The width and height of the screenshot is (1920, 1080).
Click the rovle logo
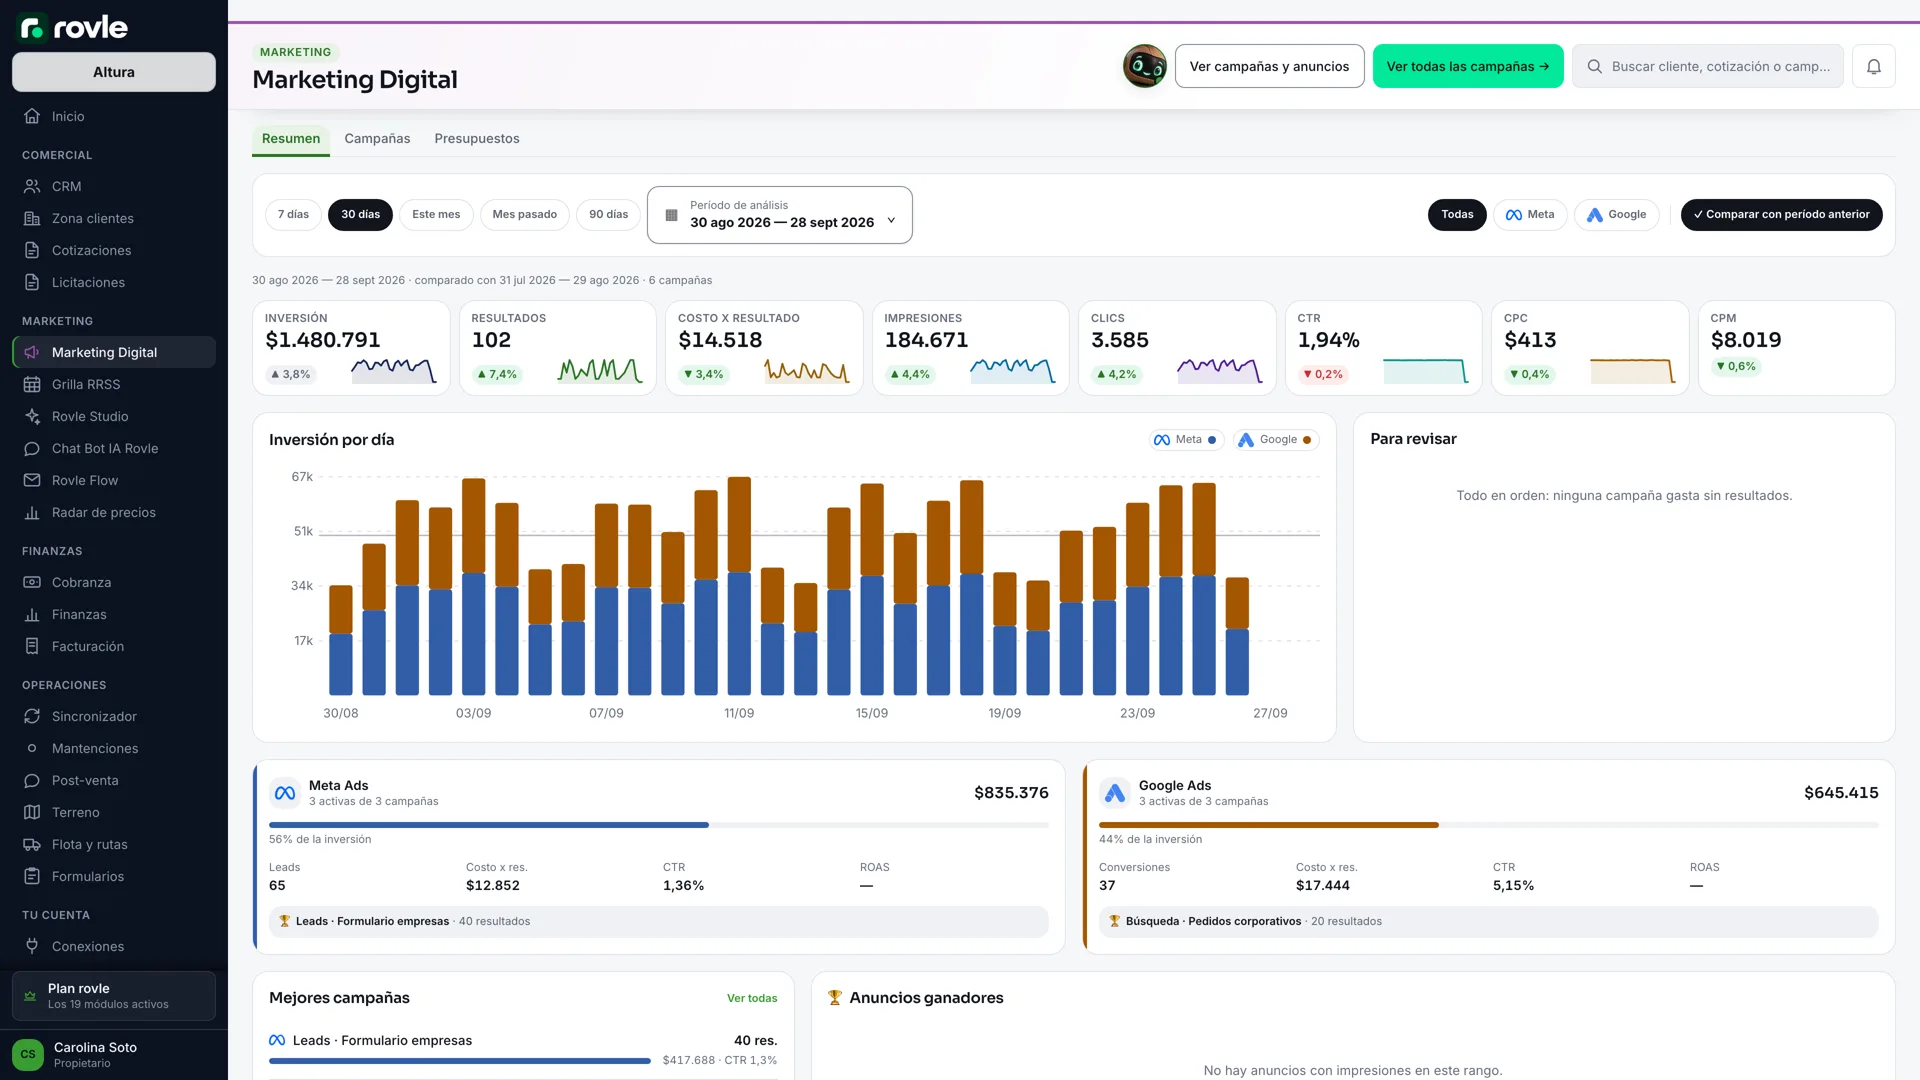pos(74,27)
